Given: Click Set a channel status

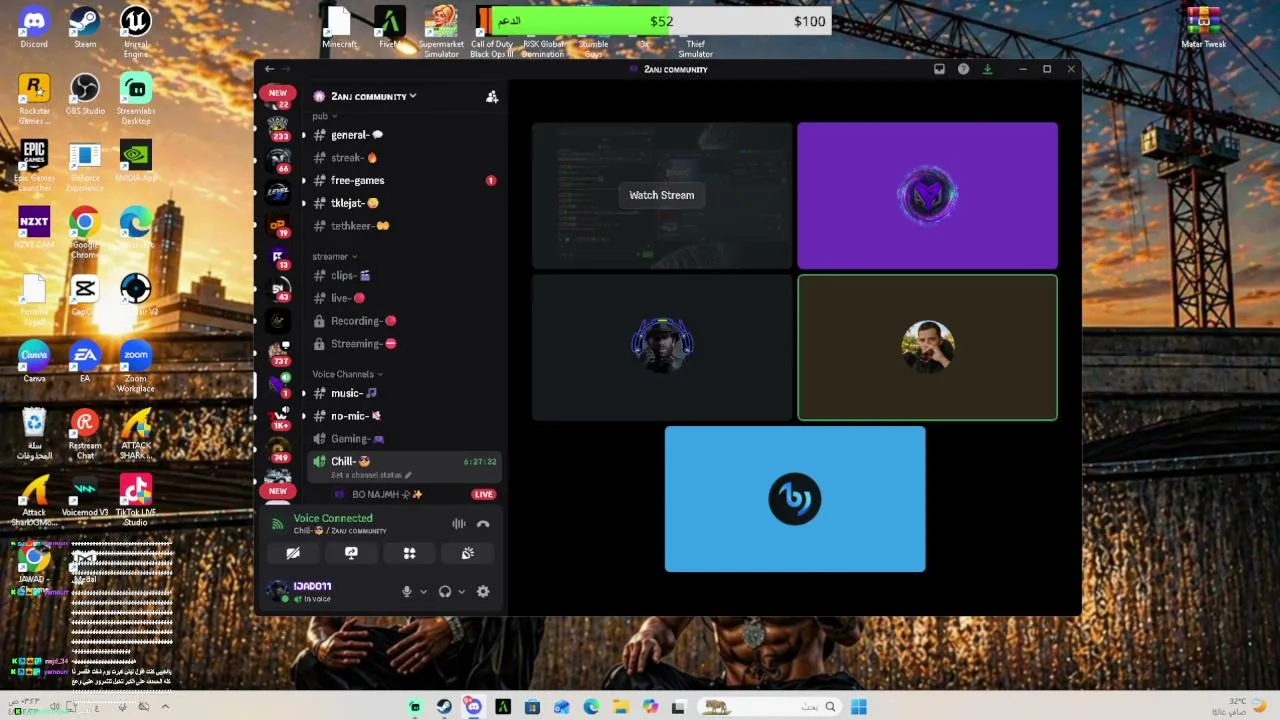Looking at the screenshot, I should click(x=371, y=475).
